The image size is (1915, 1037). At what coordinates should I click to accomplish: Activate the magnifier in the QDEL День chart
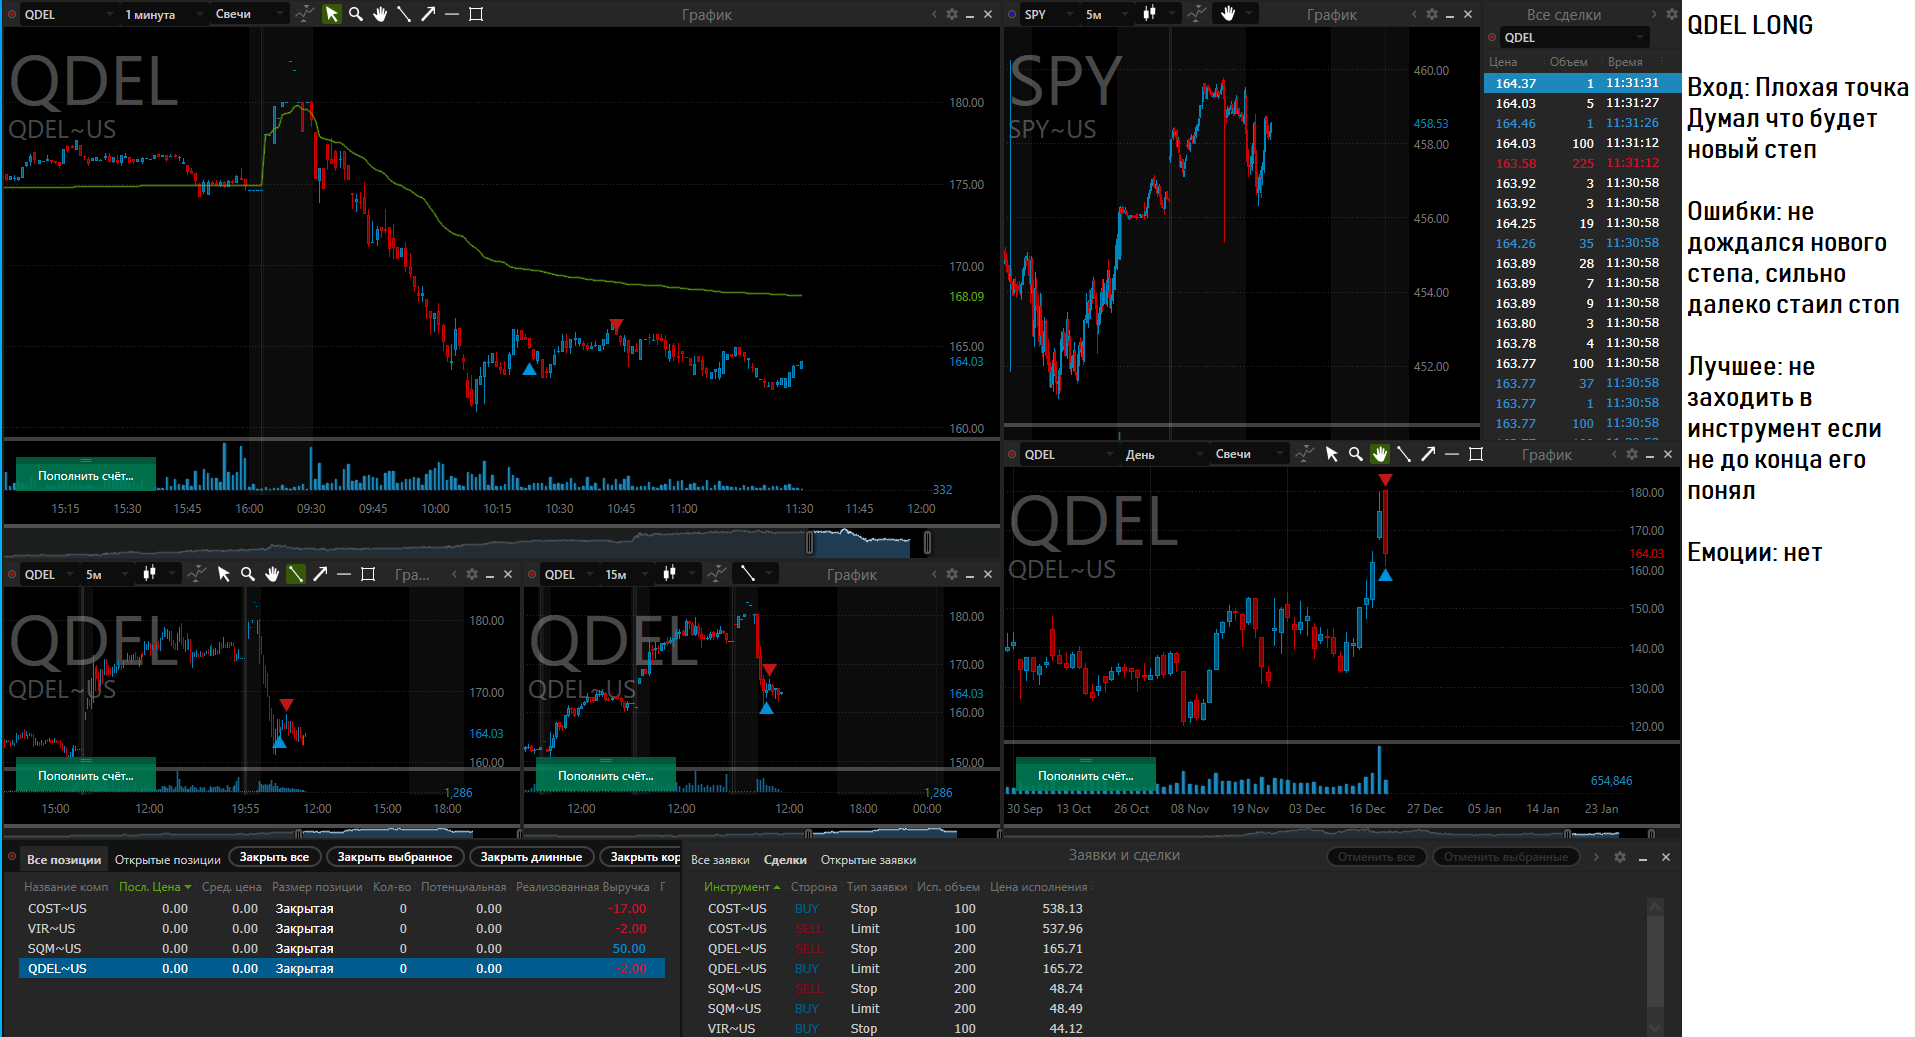tap(1356, 454)
